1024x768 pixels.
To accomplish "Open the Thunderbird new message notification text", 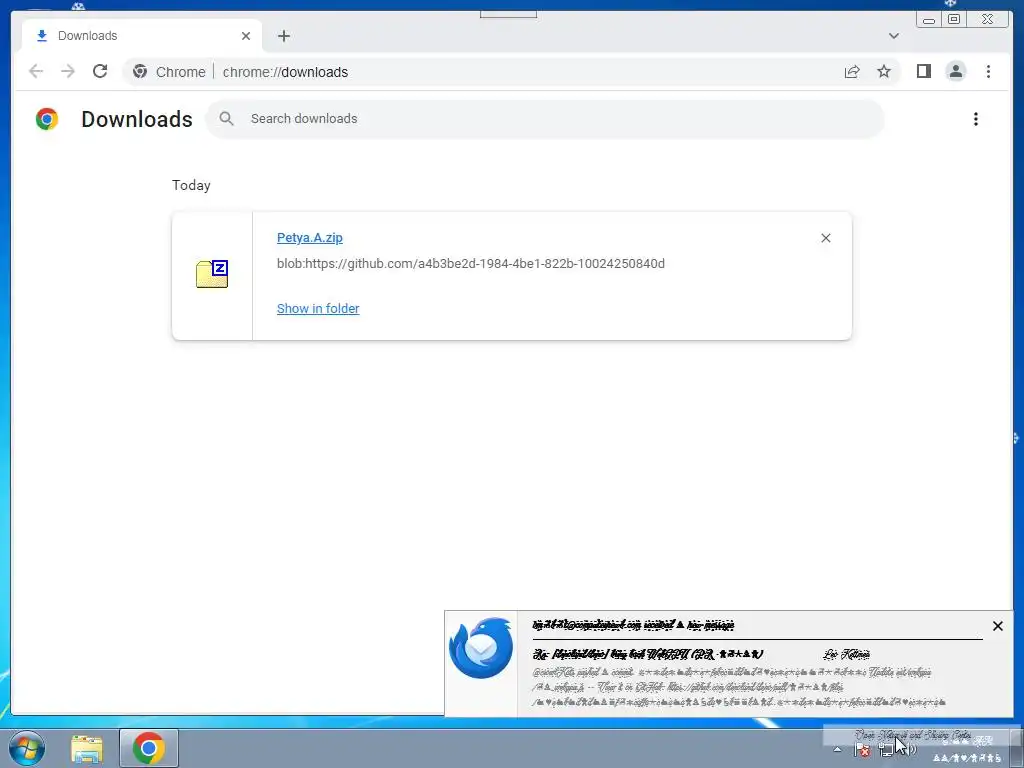I will [633, 625].
